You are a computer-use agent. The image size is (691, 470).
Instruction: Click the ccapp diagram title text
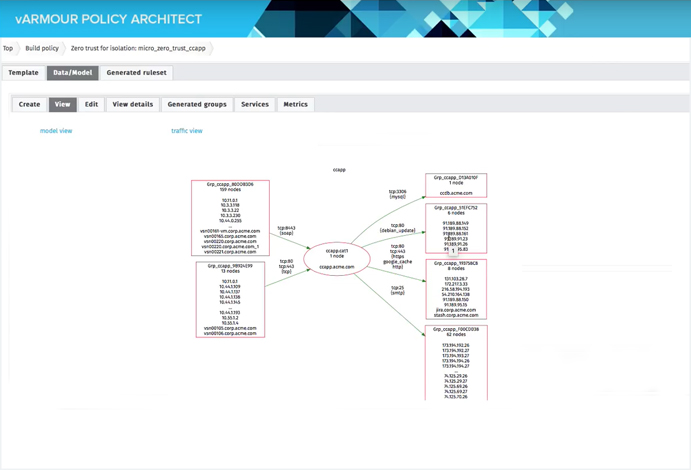[339, 170]
